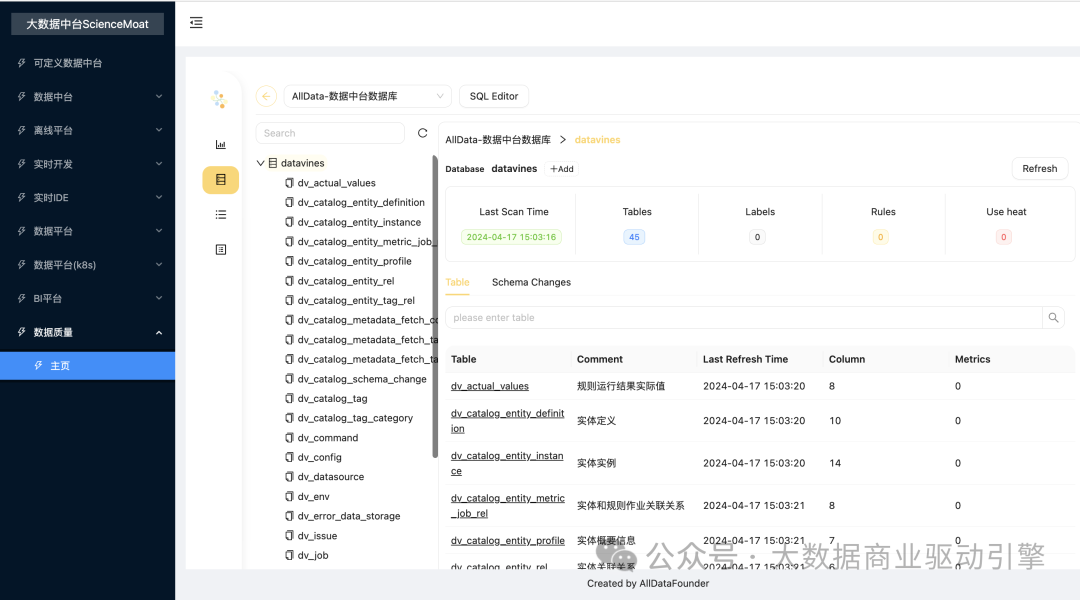The width and height of the screenshot is (1080, 600).
Task: Focus the 'please enter table' search field
Action: 742,318
